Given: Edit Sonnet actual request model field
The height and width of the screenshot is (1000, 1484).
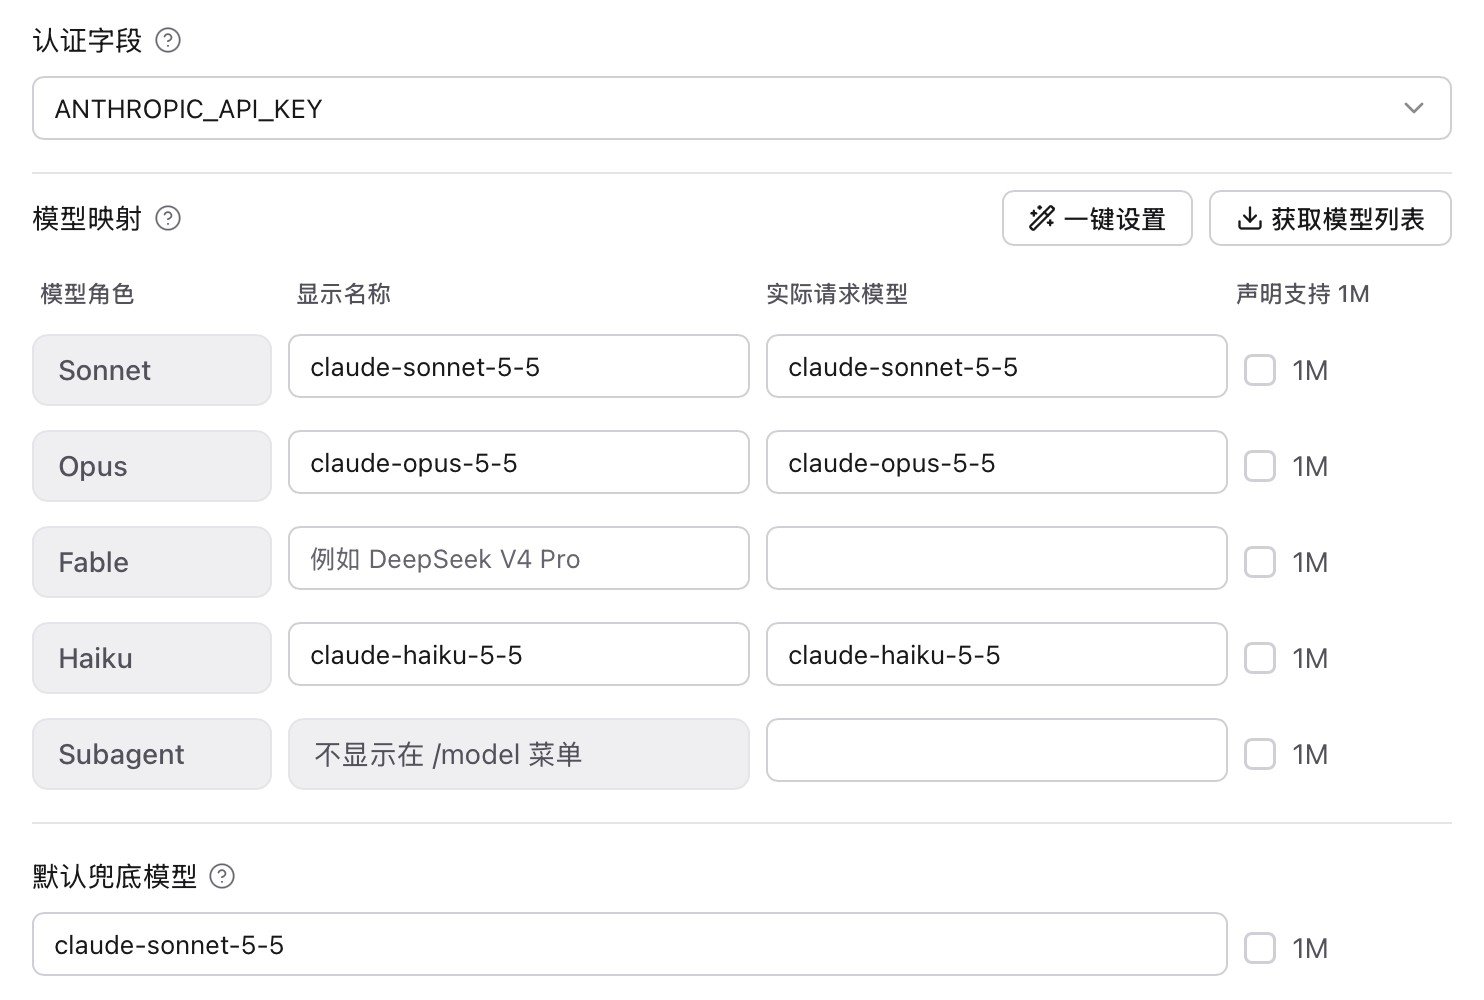Looking at the screenshot, I should 997,366.
